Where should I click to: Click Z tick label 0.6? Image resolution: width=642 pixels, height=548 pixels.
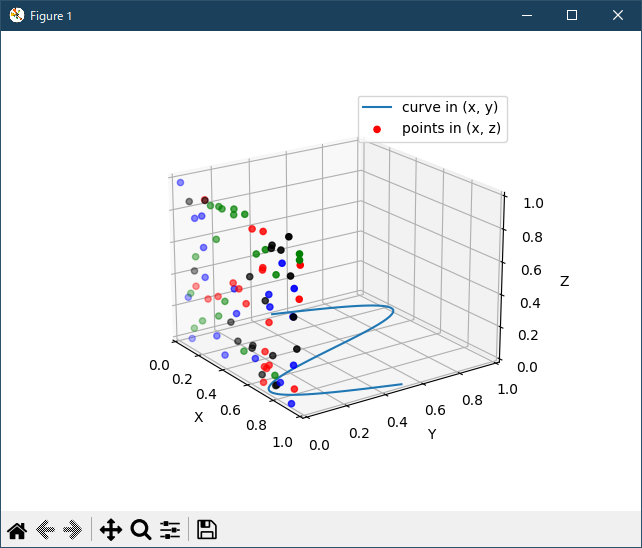(x=531, y=270)
